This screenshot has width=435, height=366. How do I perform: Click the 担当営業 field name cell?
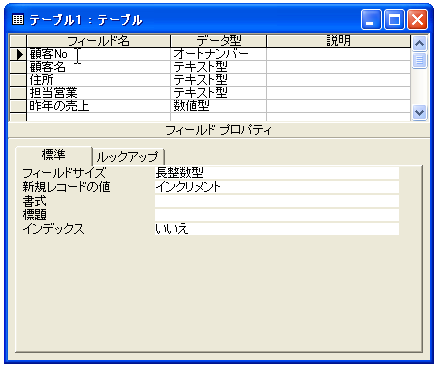pyautogui.click(x=98, y=93)
